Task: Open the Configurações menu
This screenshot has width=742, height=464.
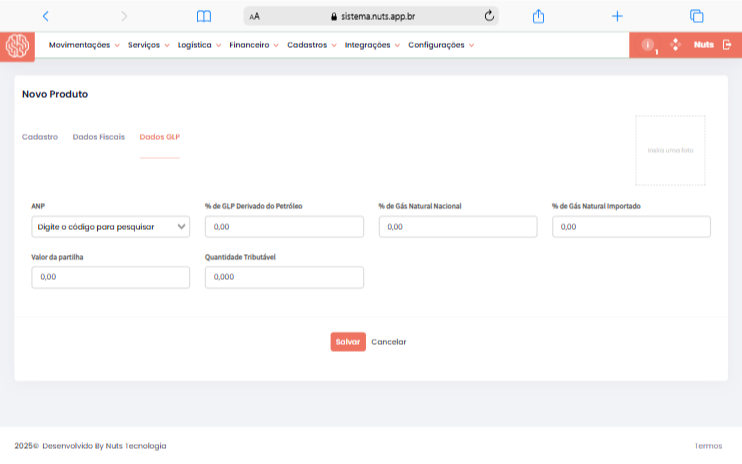Action: (x=440, y=45)
